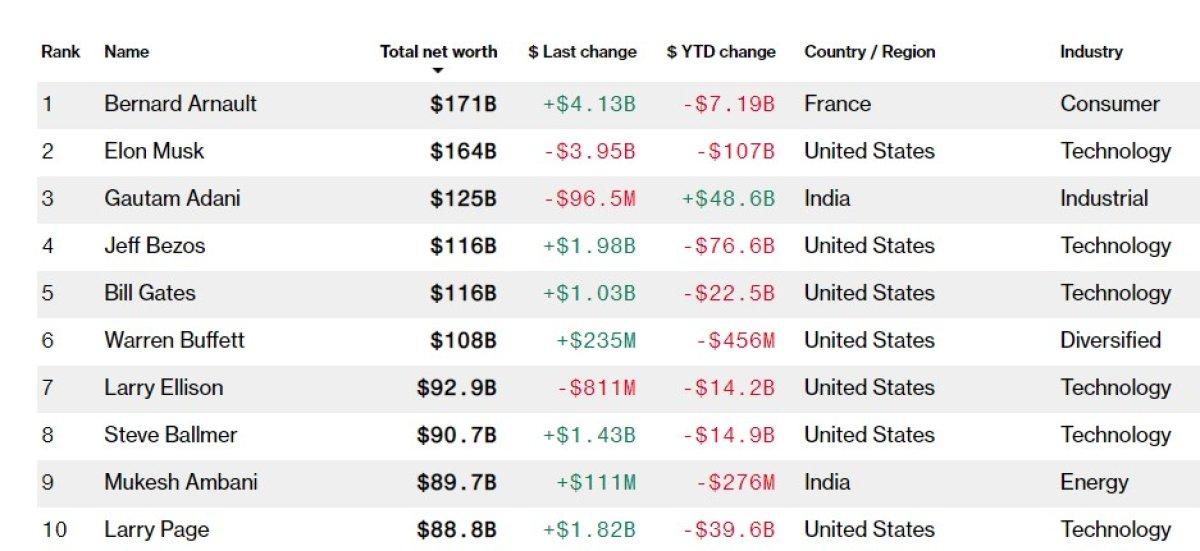Click the Country / Region column header
This screenshot has height=551, width=1200.
pyautogui.click(x=869, y=52)
